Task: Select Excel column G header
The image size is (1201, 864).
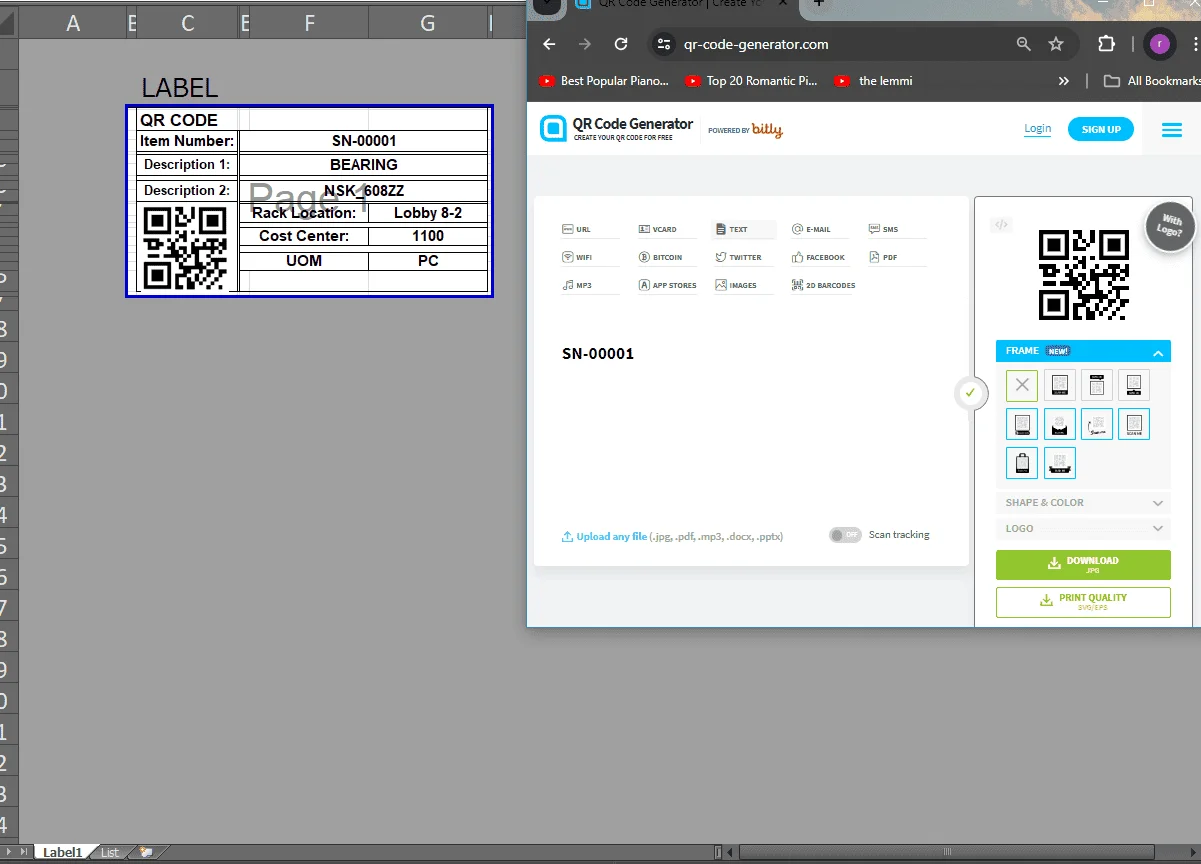Action: pyautogui.click(x=428, y=23)
